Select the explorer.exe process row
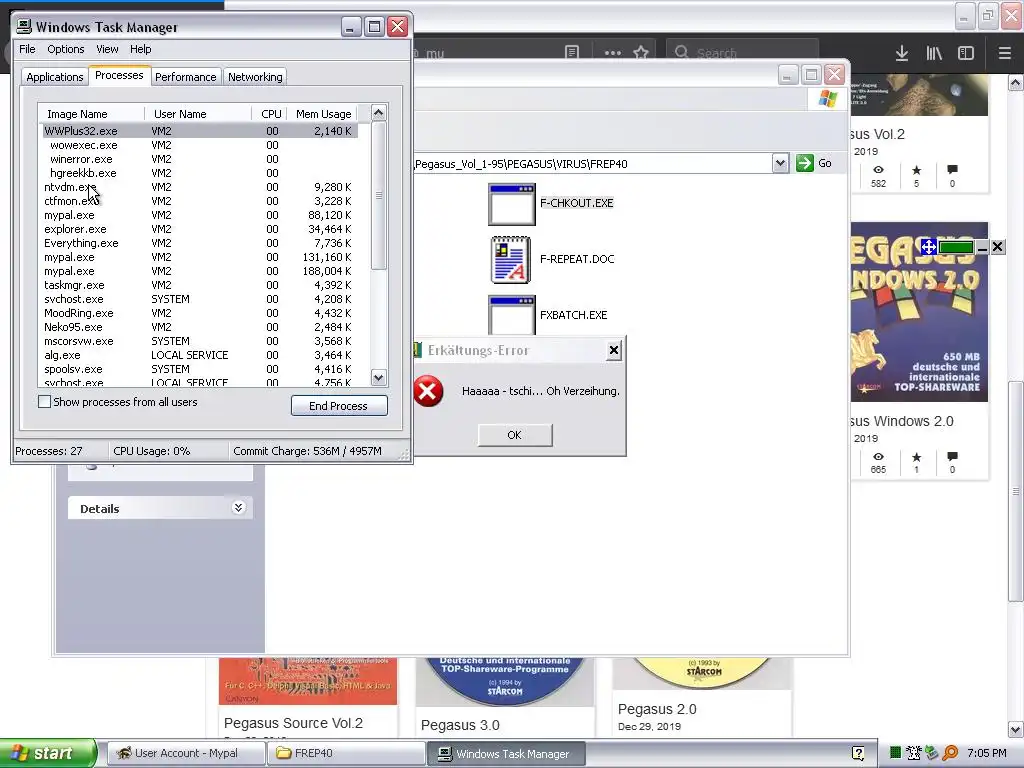Viewport: 1024px width, 768px height. 200,229
